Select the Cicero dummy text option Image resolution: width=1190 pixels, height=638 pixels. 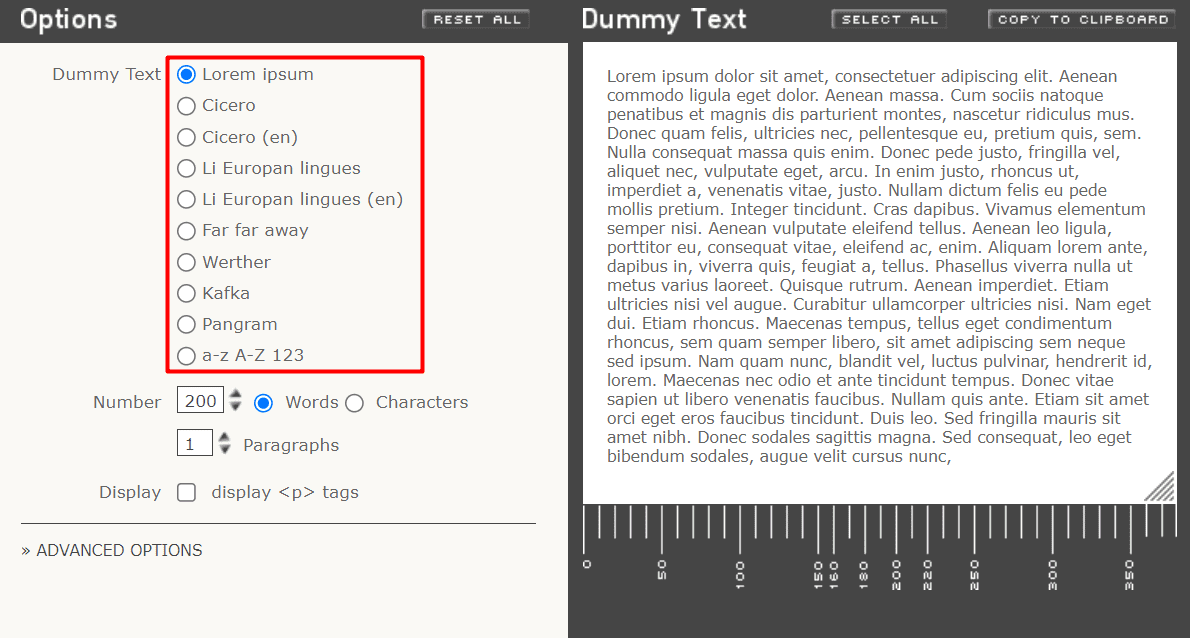click(x=186, y=106)
